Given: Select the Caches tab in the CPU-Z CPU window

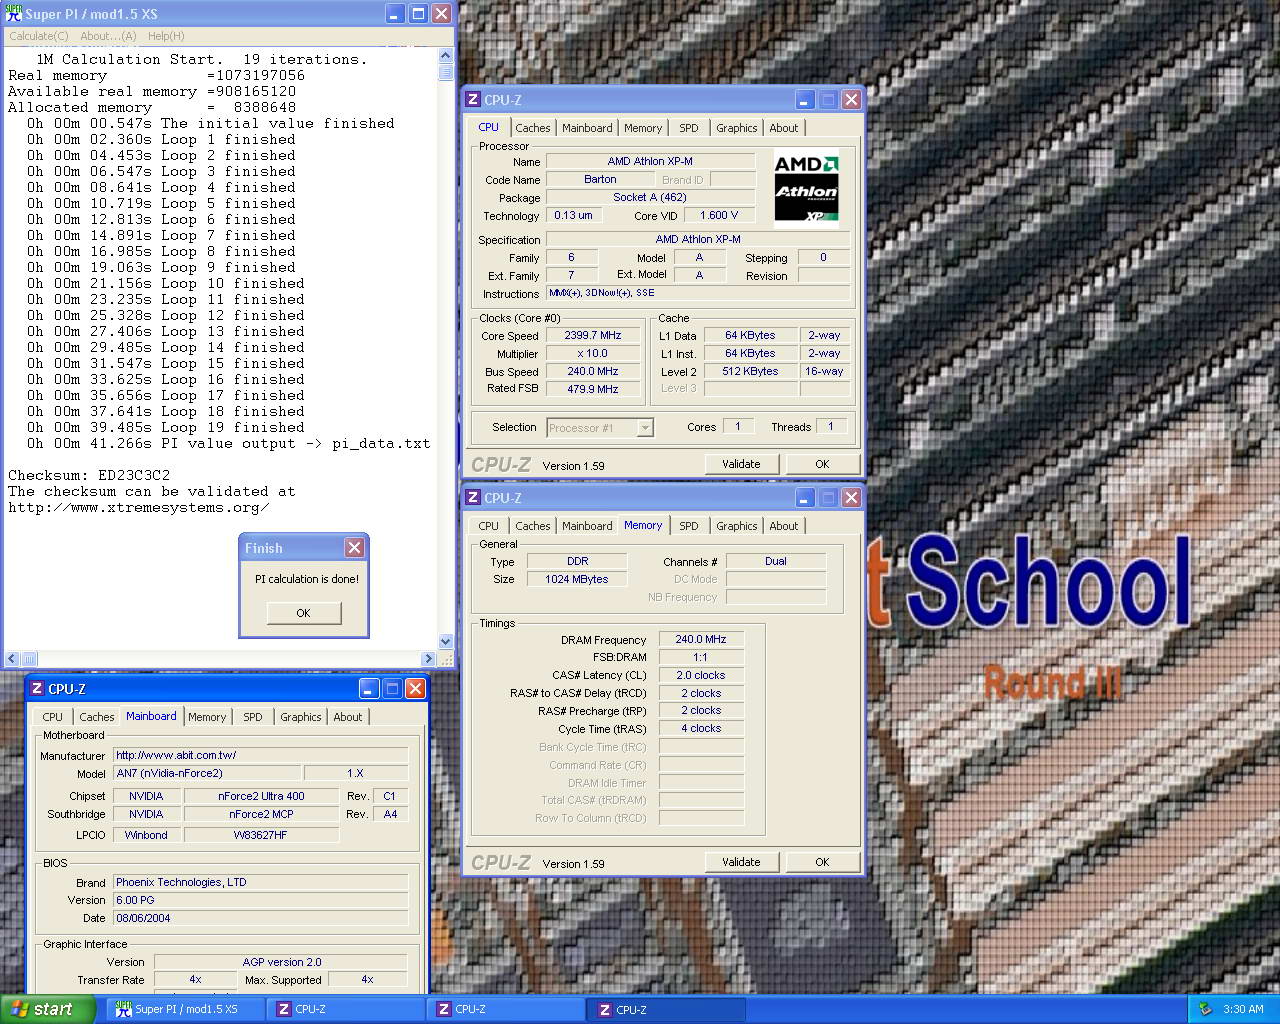Looking at the screenshot, I should (x=533, y=128).
